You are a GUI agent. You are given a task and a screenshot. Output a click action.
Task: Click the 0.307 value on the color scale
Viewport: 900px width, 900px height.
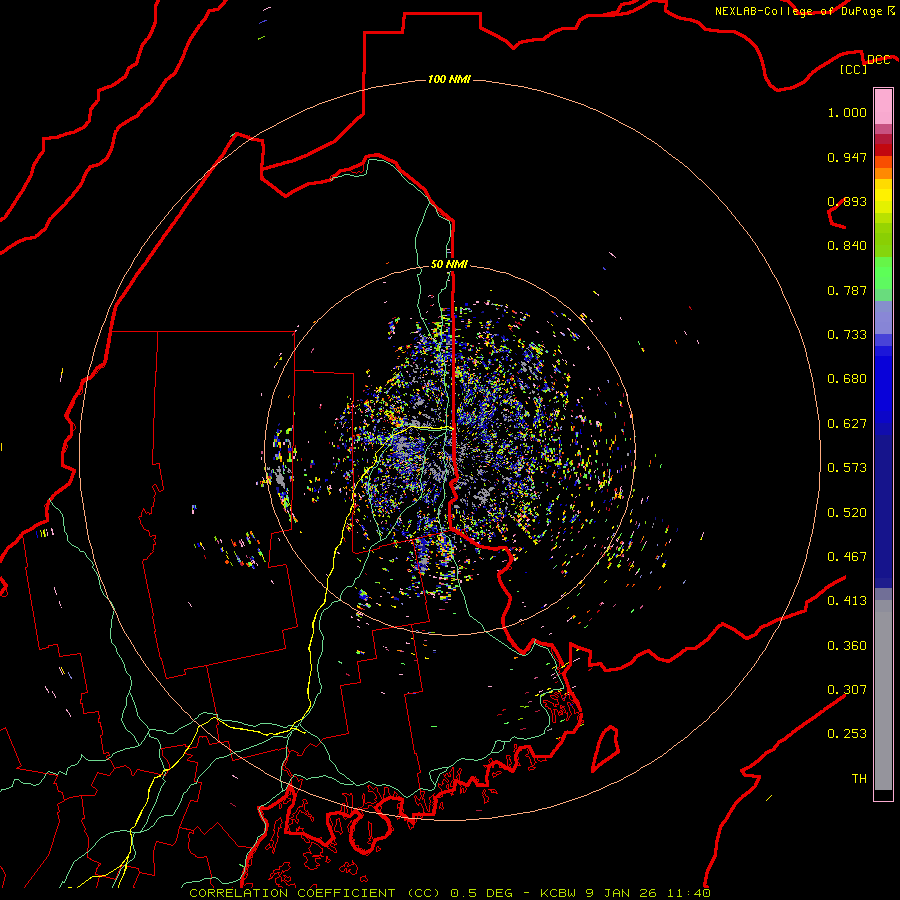point(847,689)
